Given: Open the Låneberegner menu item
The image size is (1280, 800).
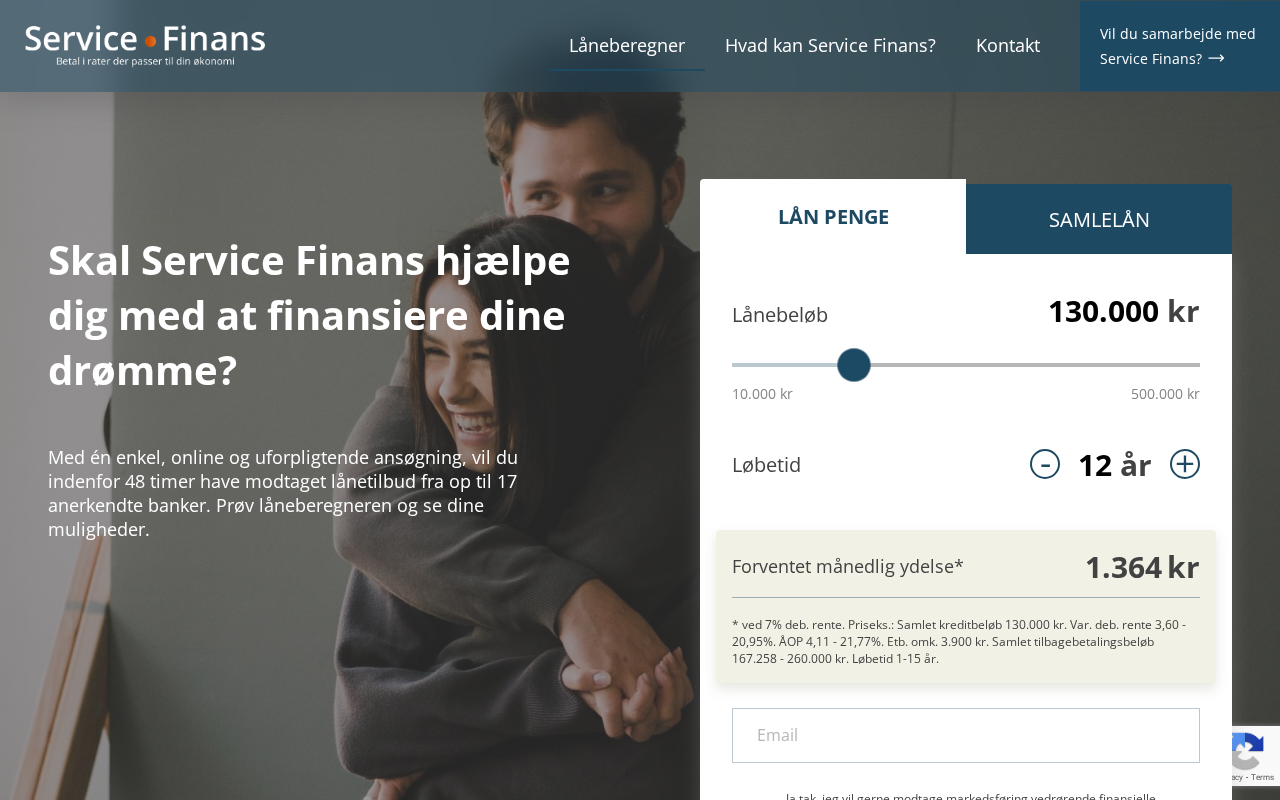Looking at the screenshot, I should 627,45.
